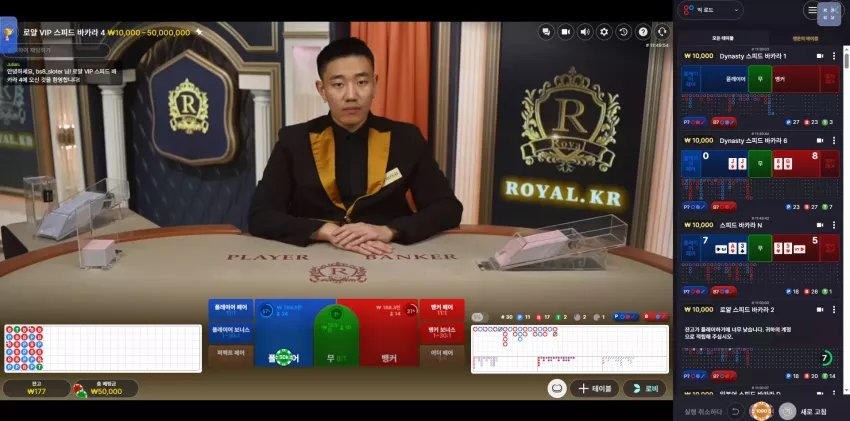Click the fullscreen rotate icon in top toolbar
The image size is (850, 421).
(x=662, y=32)
